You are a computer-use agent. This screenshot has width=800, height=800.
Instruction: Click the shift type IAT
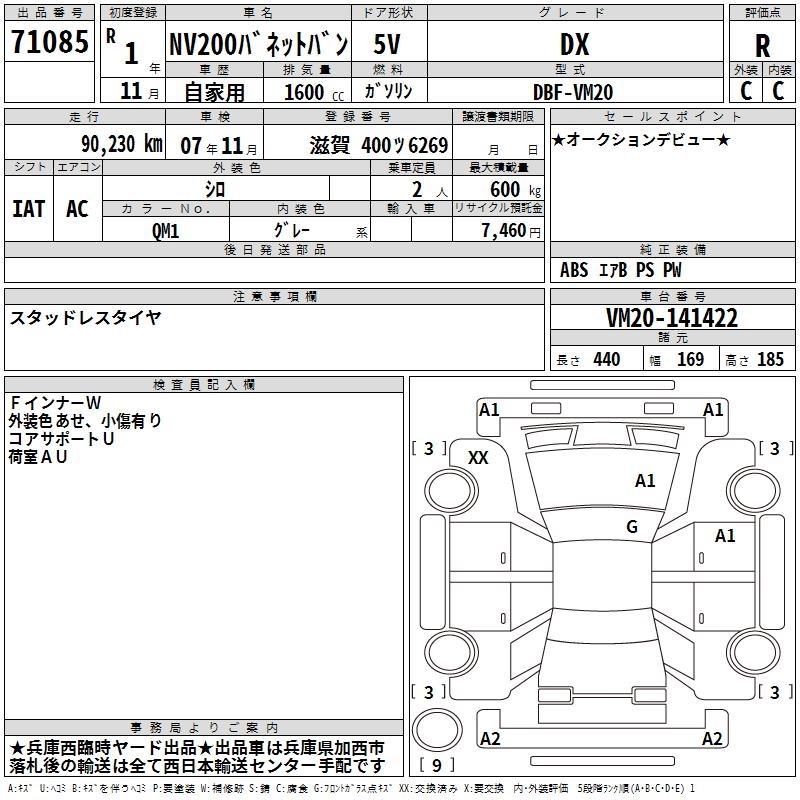tap(29, 209)
